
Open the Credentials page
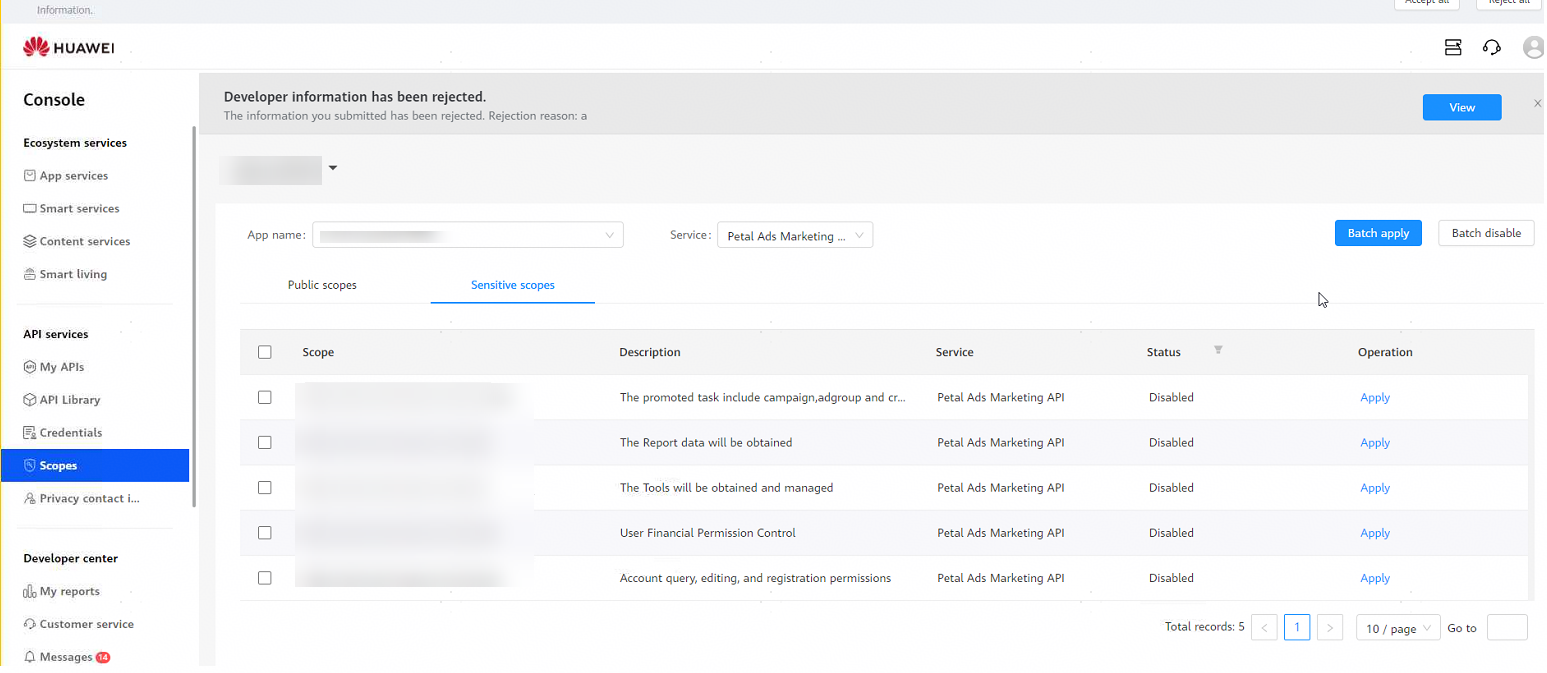click(70, 432)
